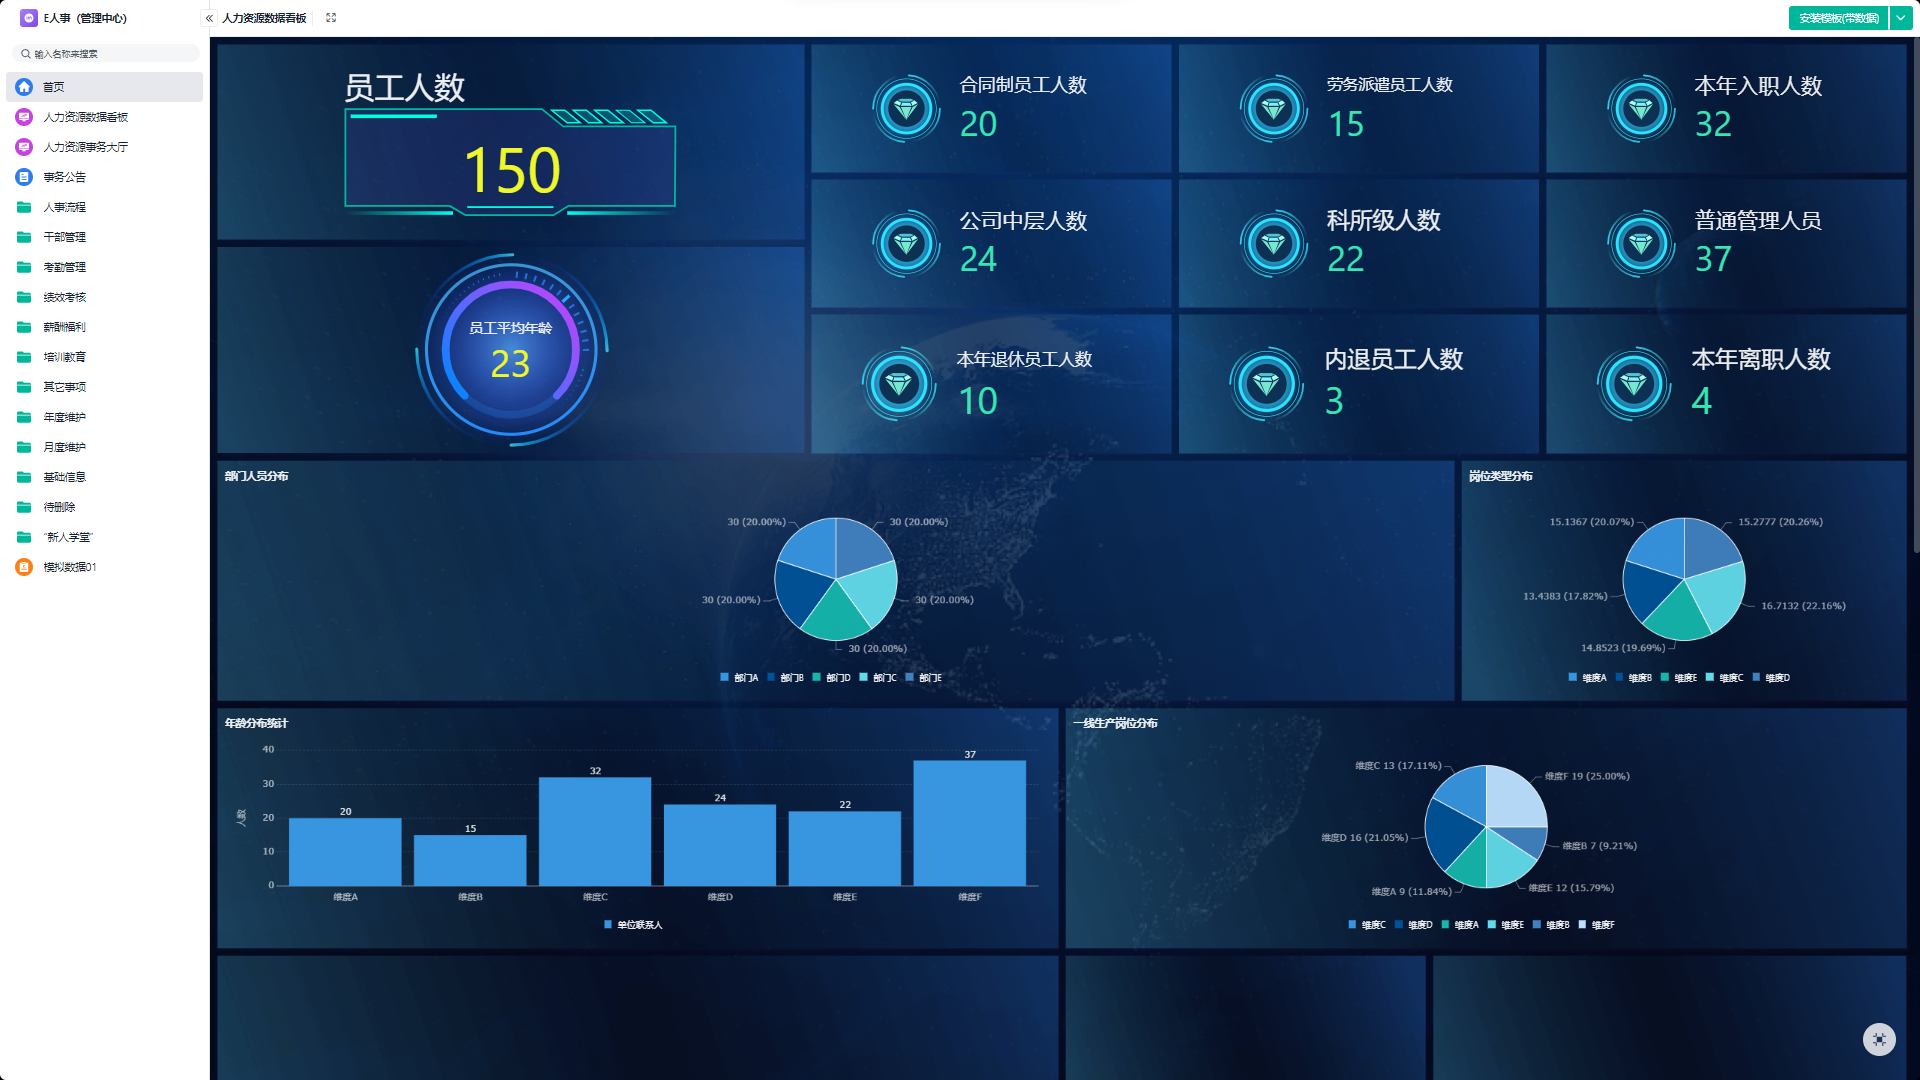
Task: Click the 安装模板(带数据) button
Action: (x=1838, y=18)
